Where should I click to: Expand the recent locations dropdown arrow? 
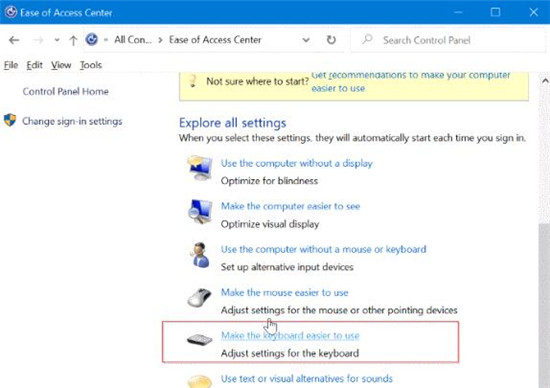click(57, 40)
